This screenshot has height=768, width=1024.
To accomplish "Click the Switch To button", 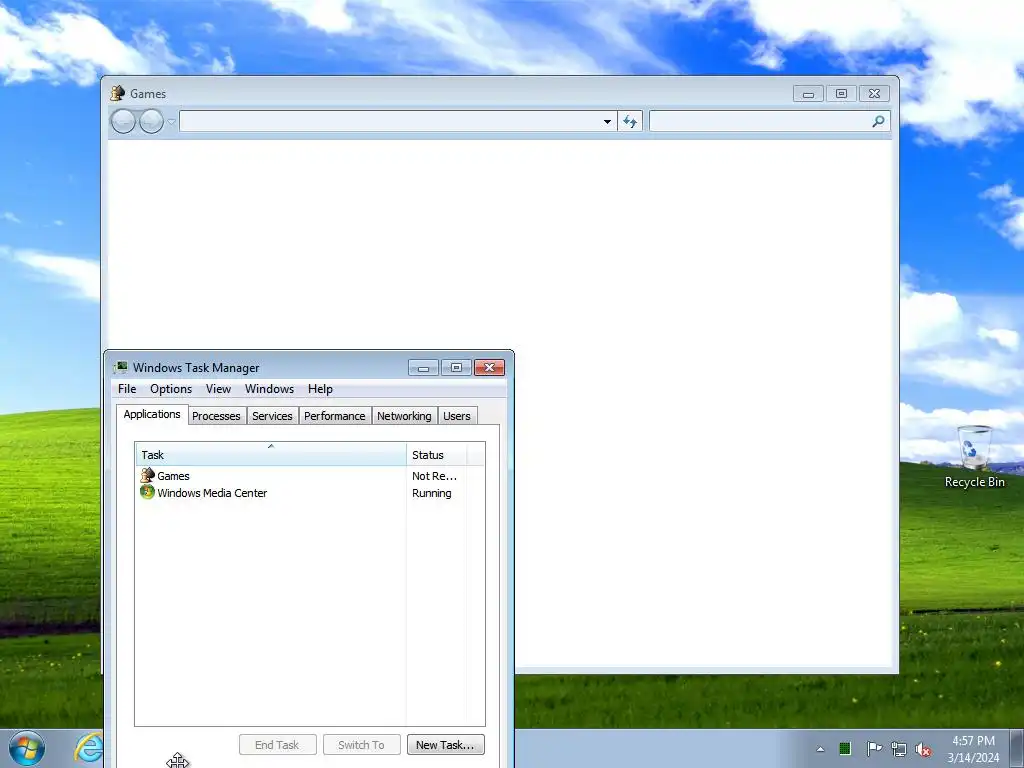I will point(361,745).
